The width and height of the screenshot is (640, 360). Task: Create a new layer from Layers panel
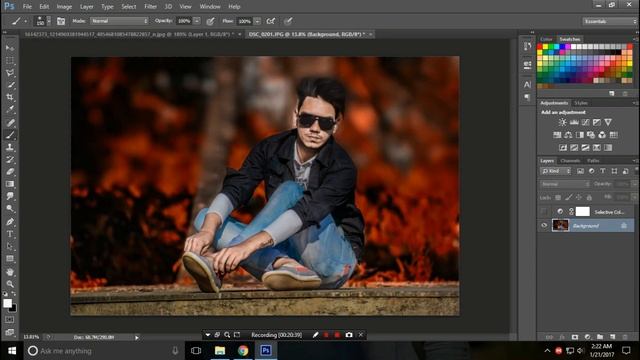(x=612, y=337)
